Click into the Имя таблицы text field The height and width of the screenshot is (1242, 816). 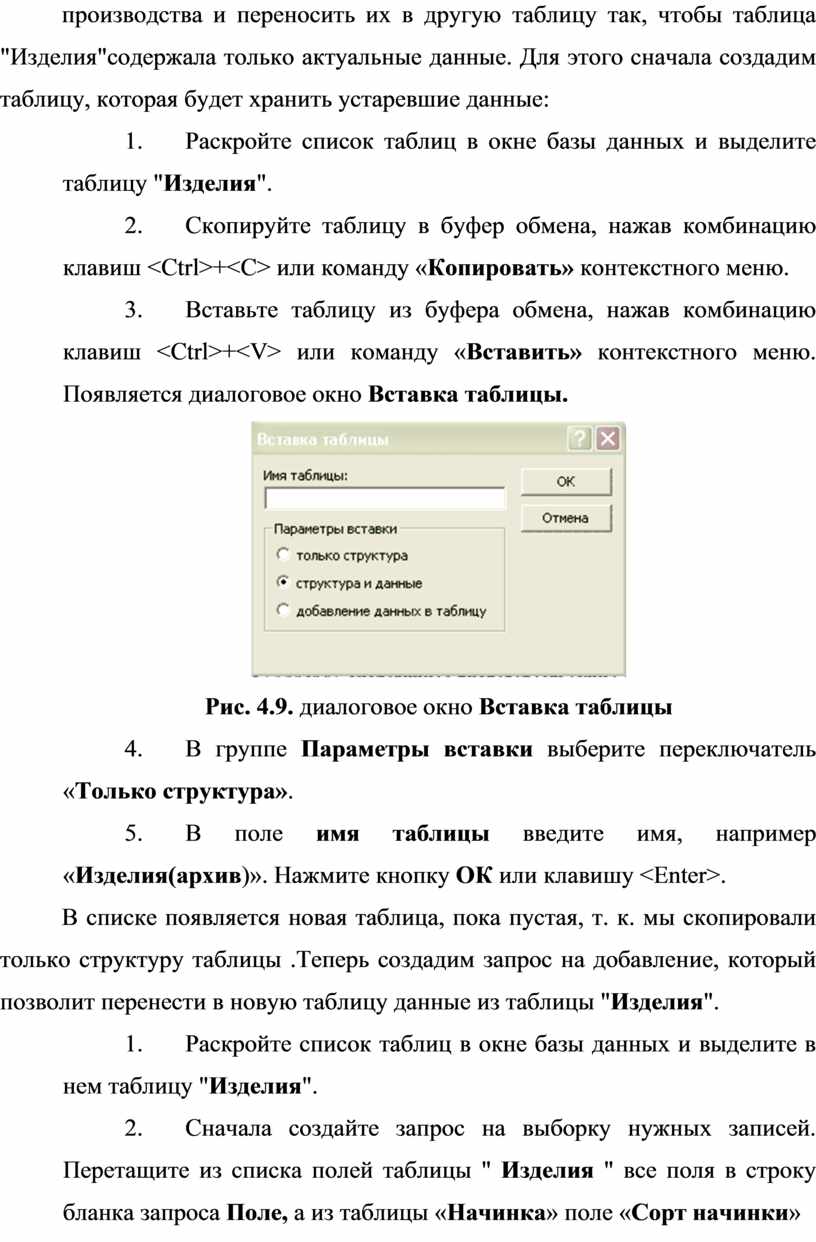coord(385,499)
